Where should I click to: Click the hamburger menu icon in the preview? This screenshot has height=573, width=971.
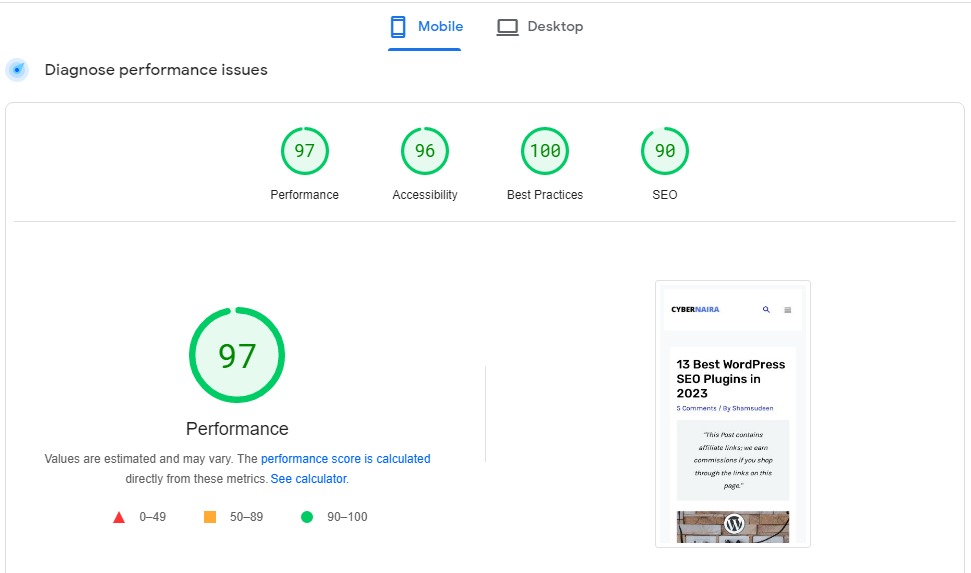click(x=788, y=310)
